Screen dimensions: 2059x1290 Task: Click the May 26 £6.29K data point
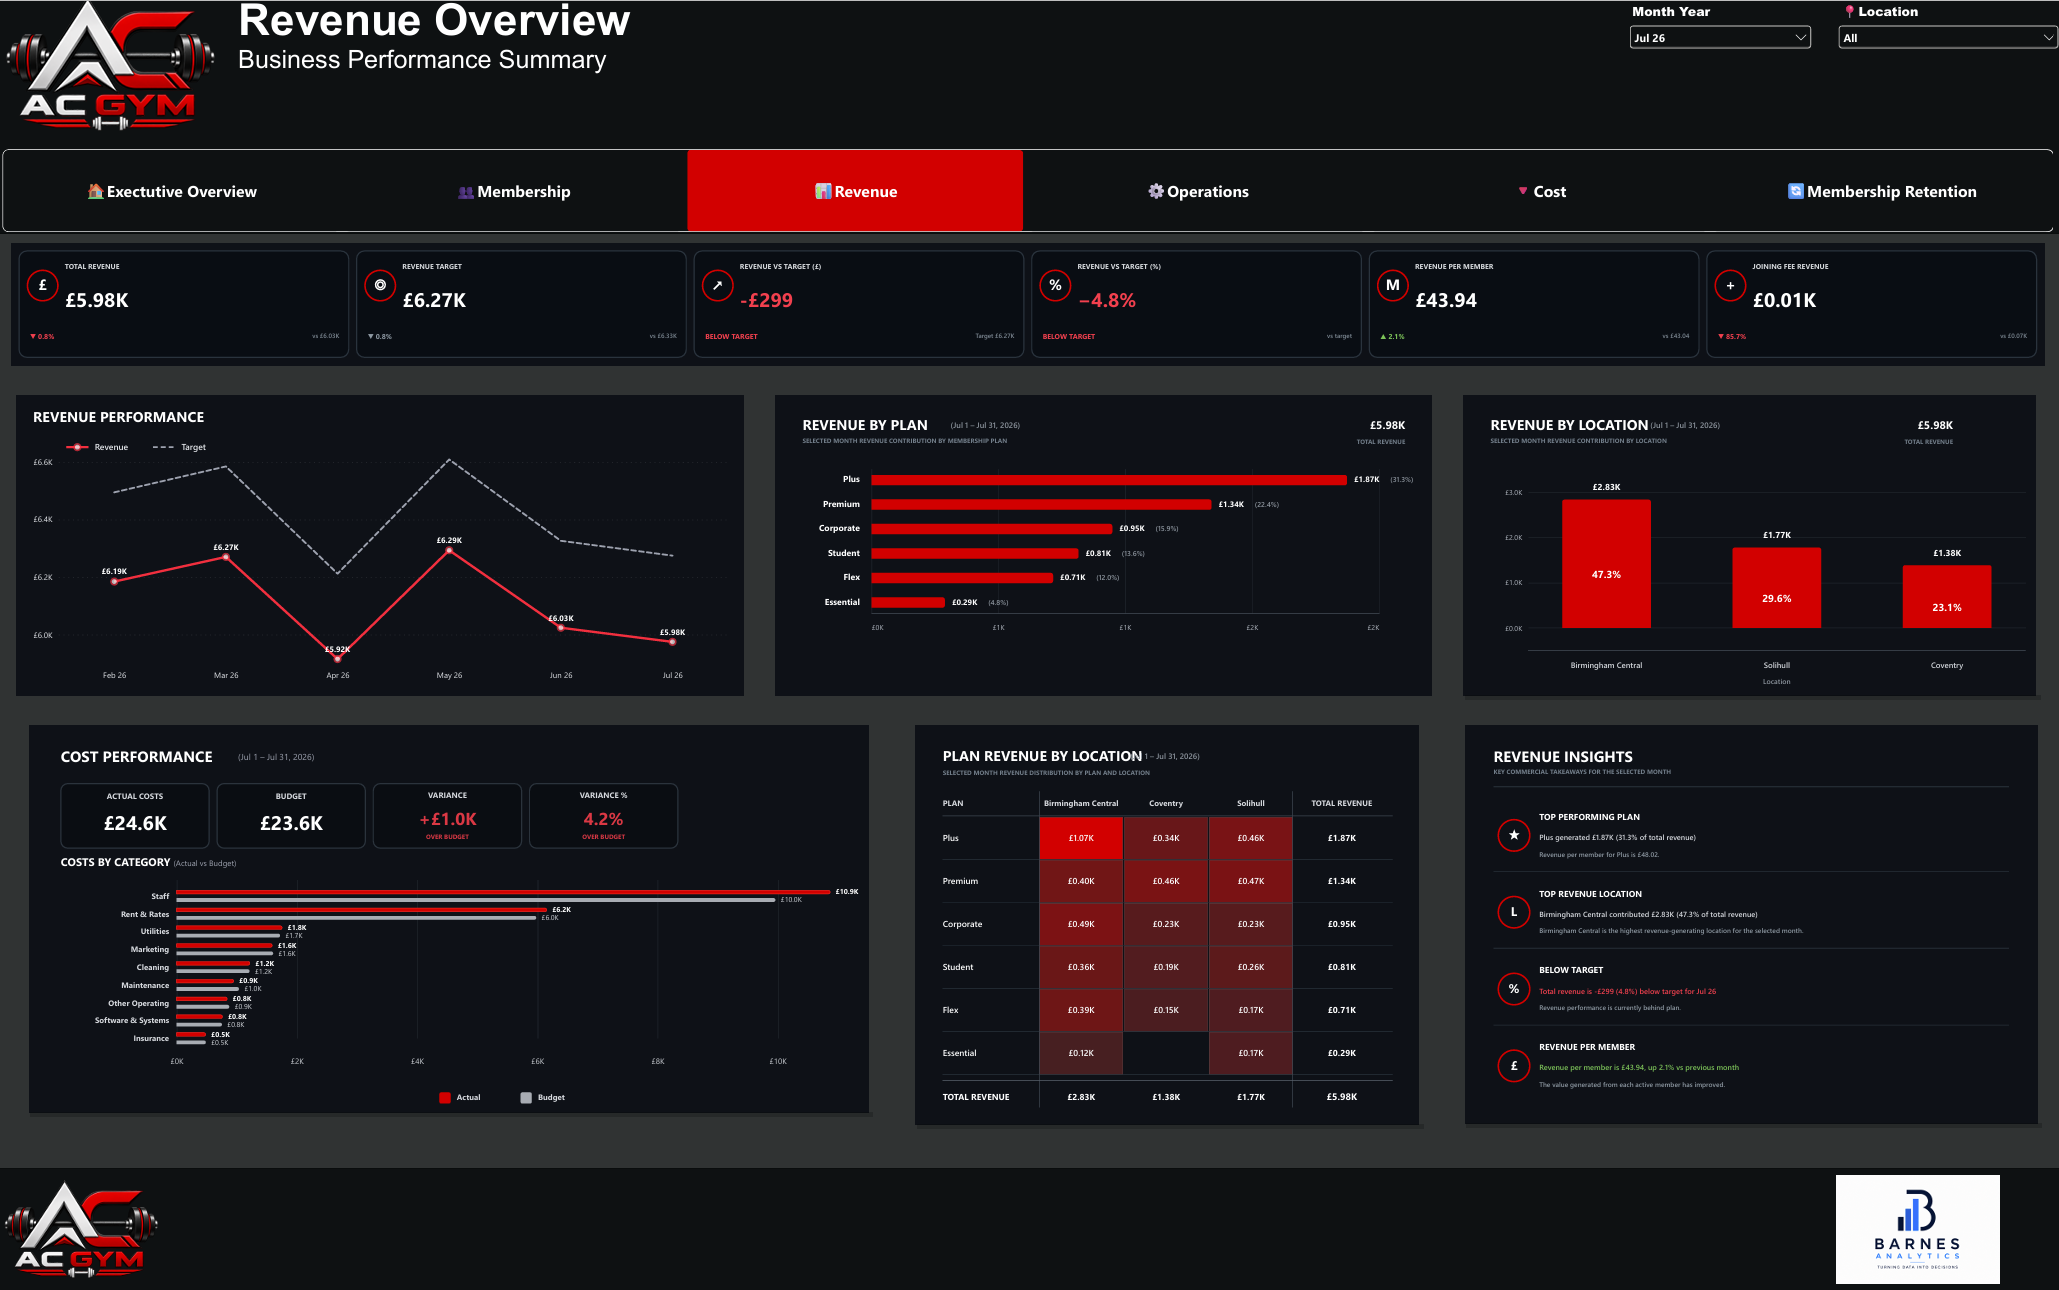click(x=449, y=551)
